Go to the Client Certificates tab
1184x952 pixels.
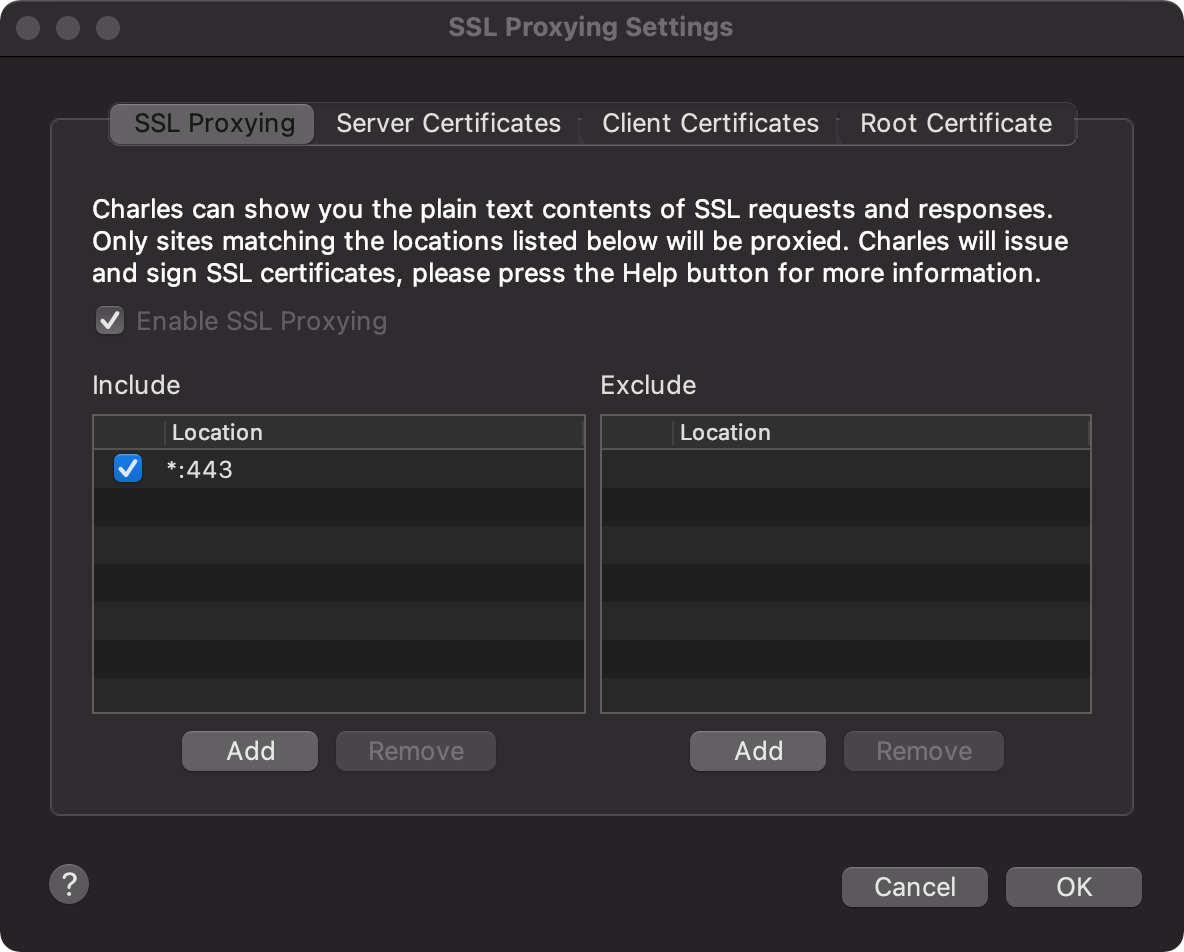tap(710, 123)
